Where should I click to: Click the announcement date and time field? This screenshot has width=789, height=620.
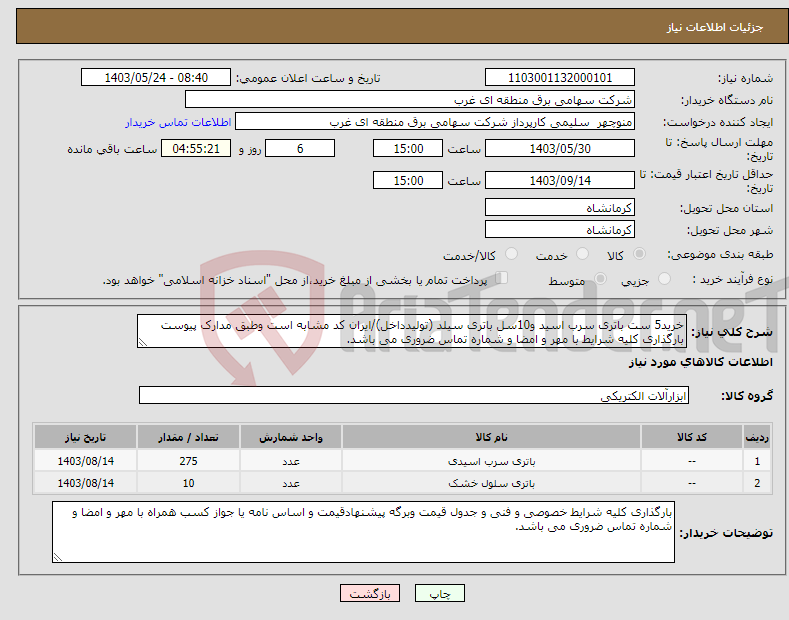tap(155, 78)
